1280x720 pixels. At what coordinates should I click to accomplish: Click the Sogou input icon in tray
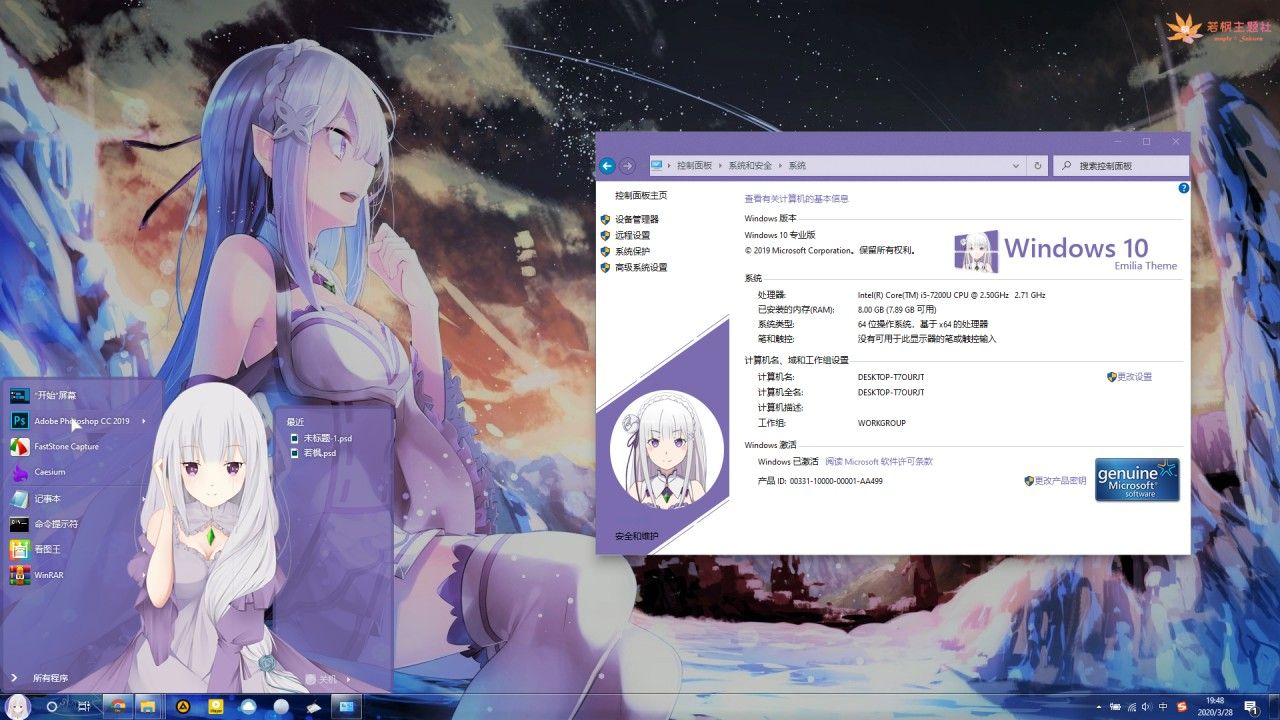(1182, 707)
